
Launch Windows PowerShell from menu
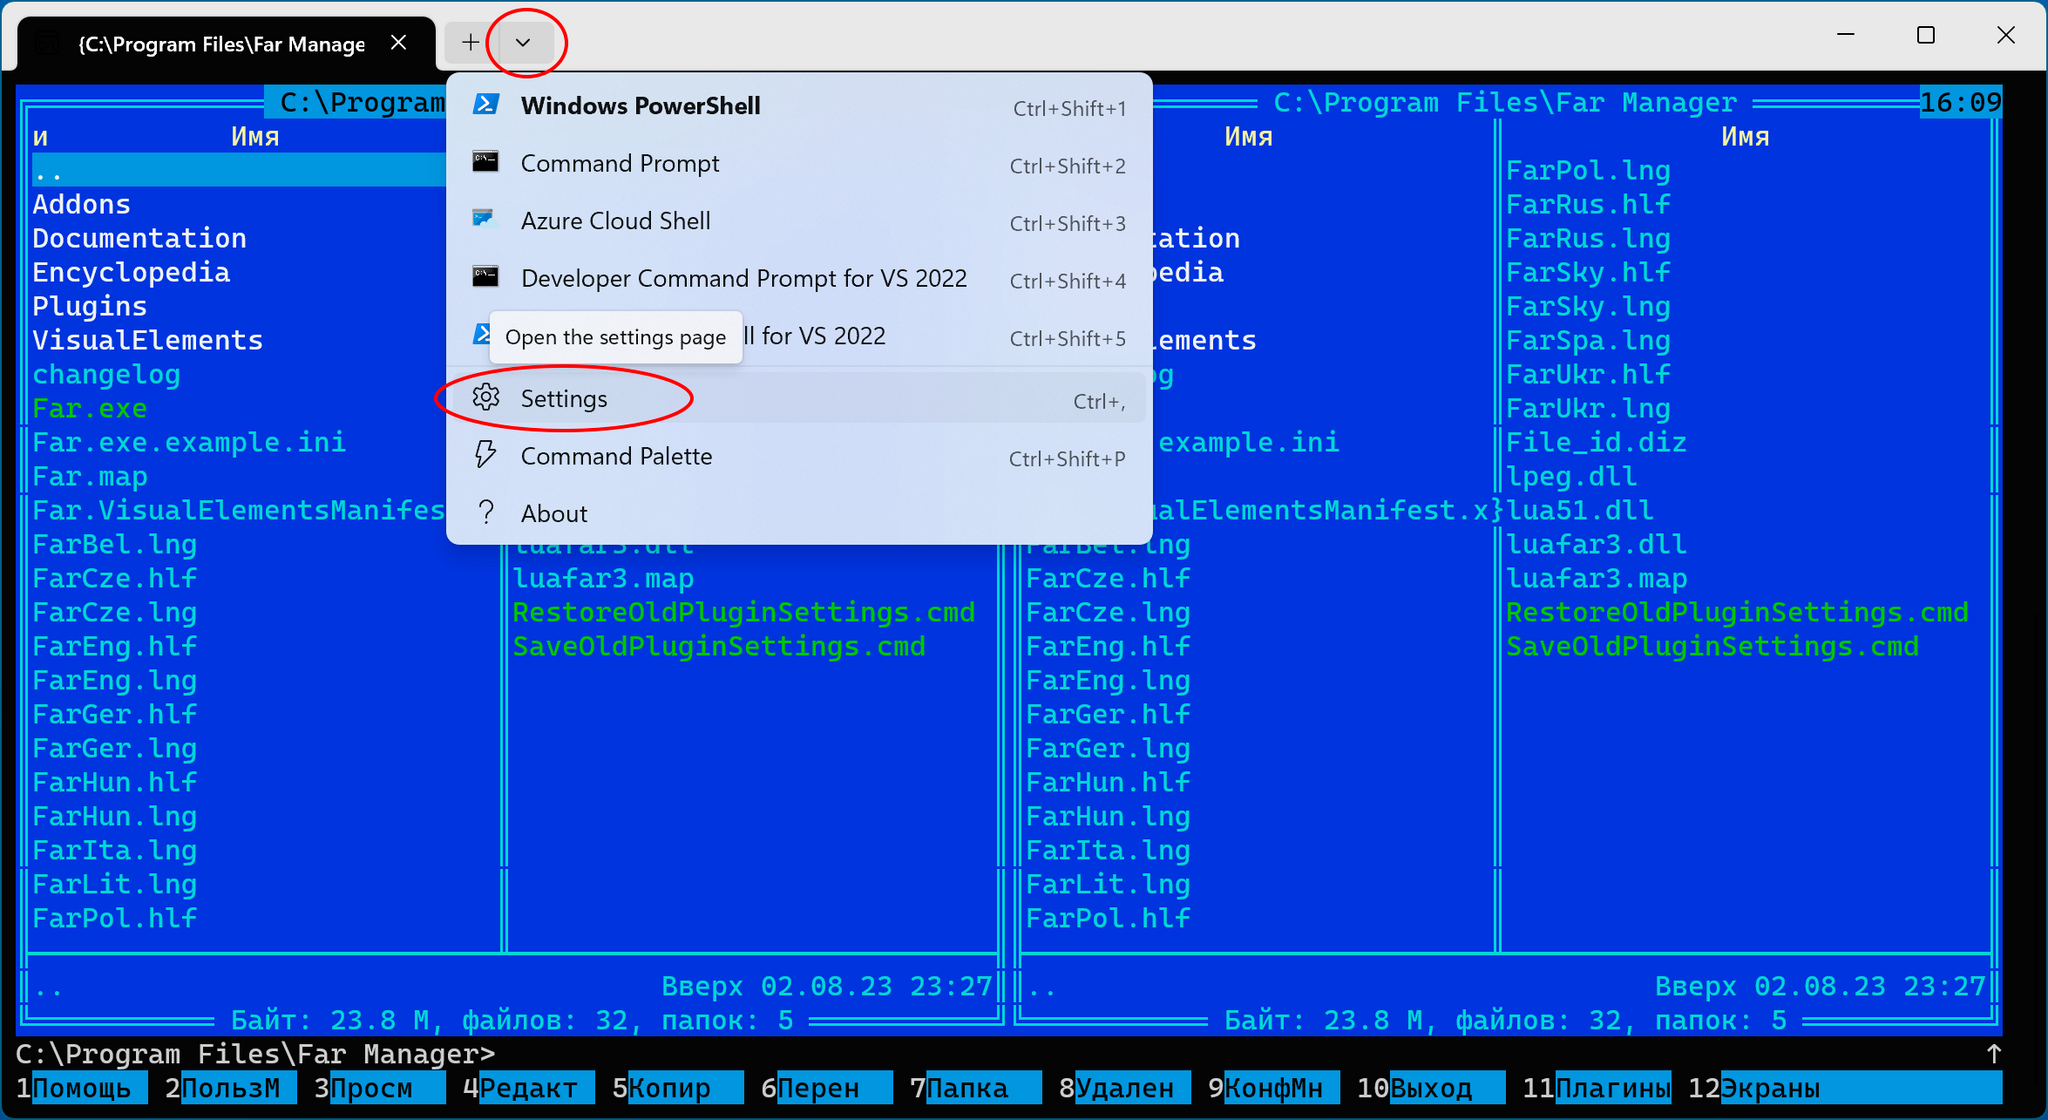point(799,105)
